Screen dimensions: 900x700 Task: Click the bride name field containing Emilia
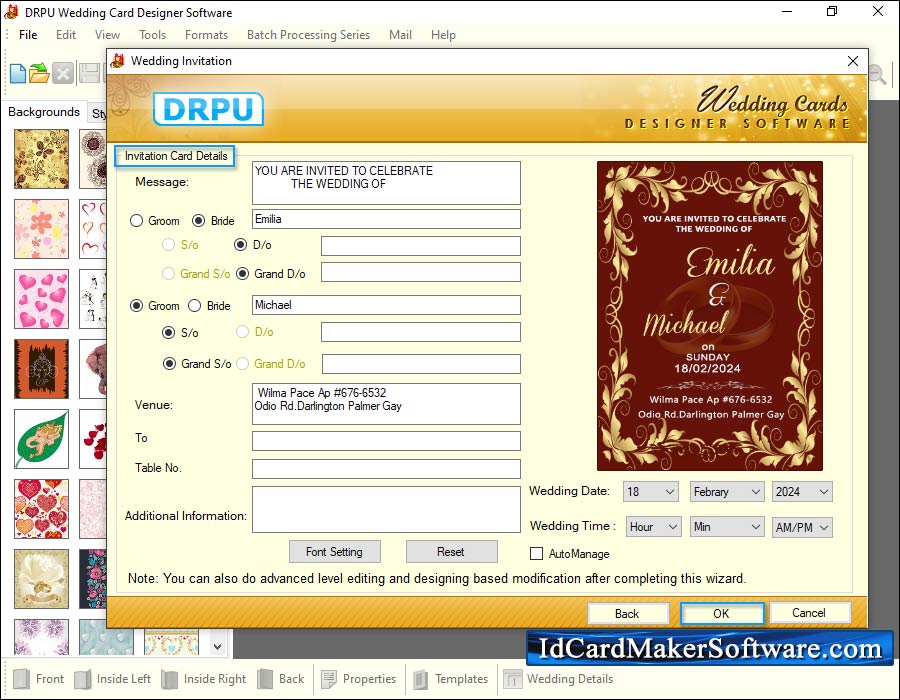click(x=386, y=219)
